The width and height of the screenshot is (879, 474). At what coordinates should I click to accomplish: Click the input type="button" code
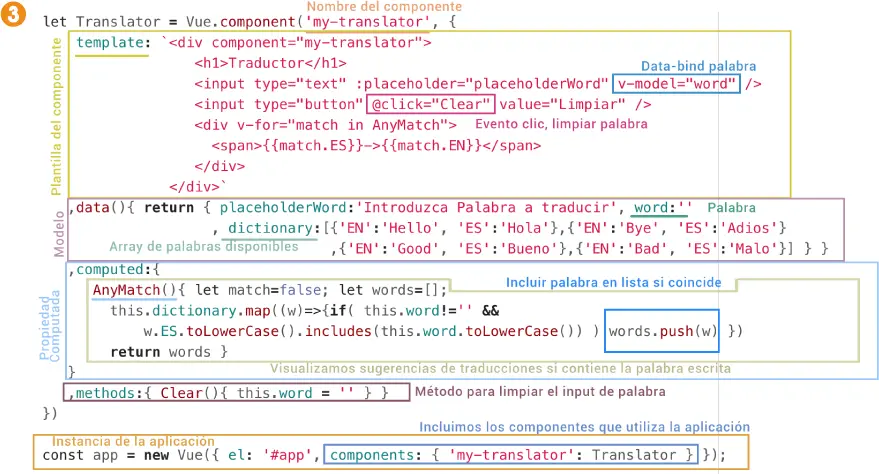coord(279,104)
